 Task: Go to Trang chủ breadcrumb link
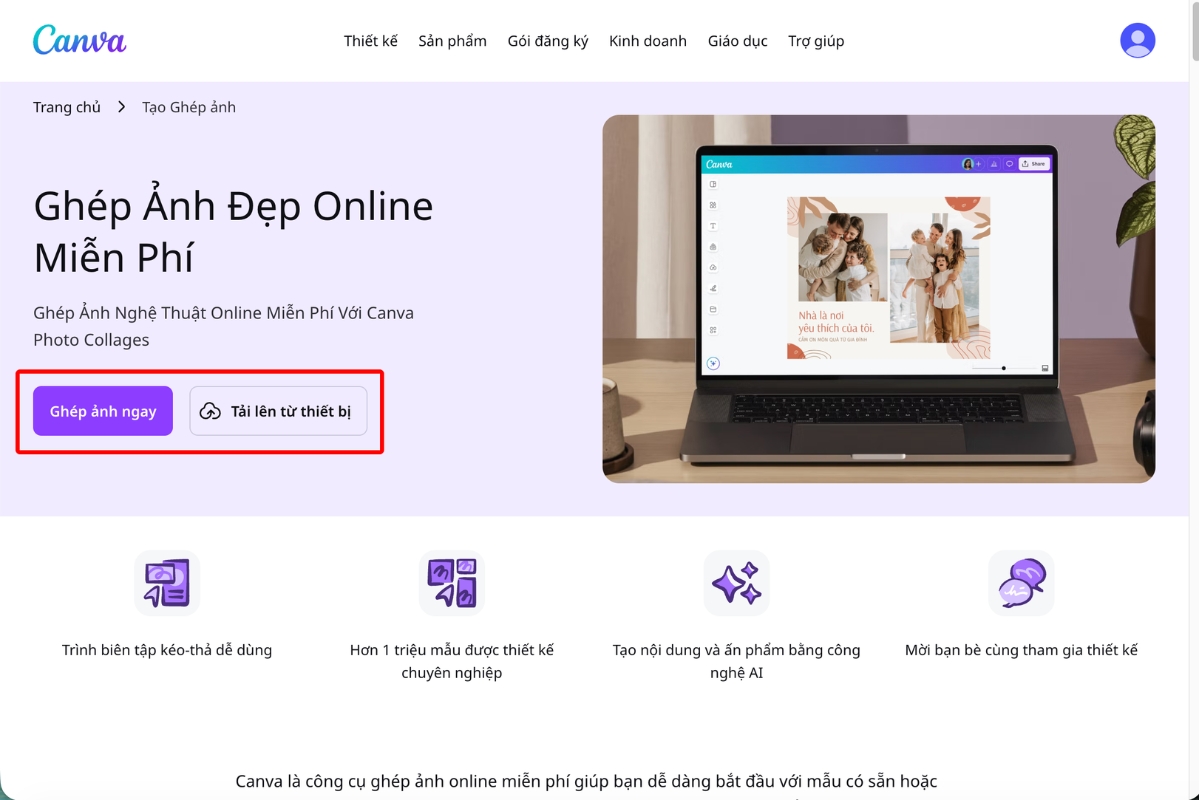click(x=67, y=107)
